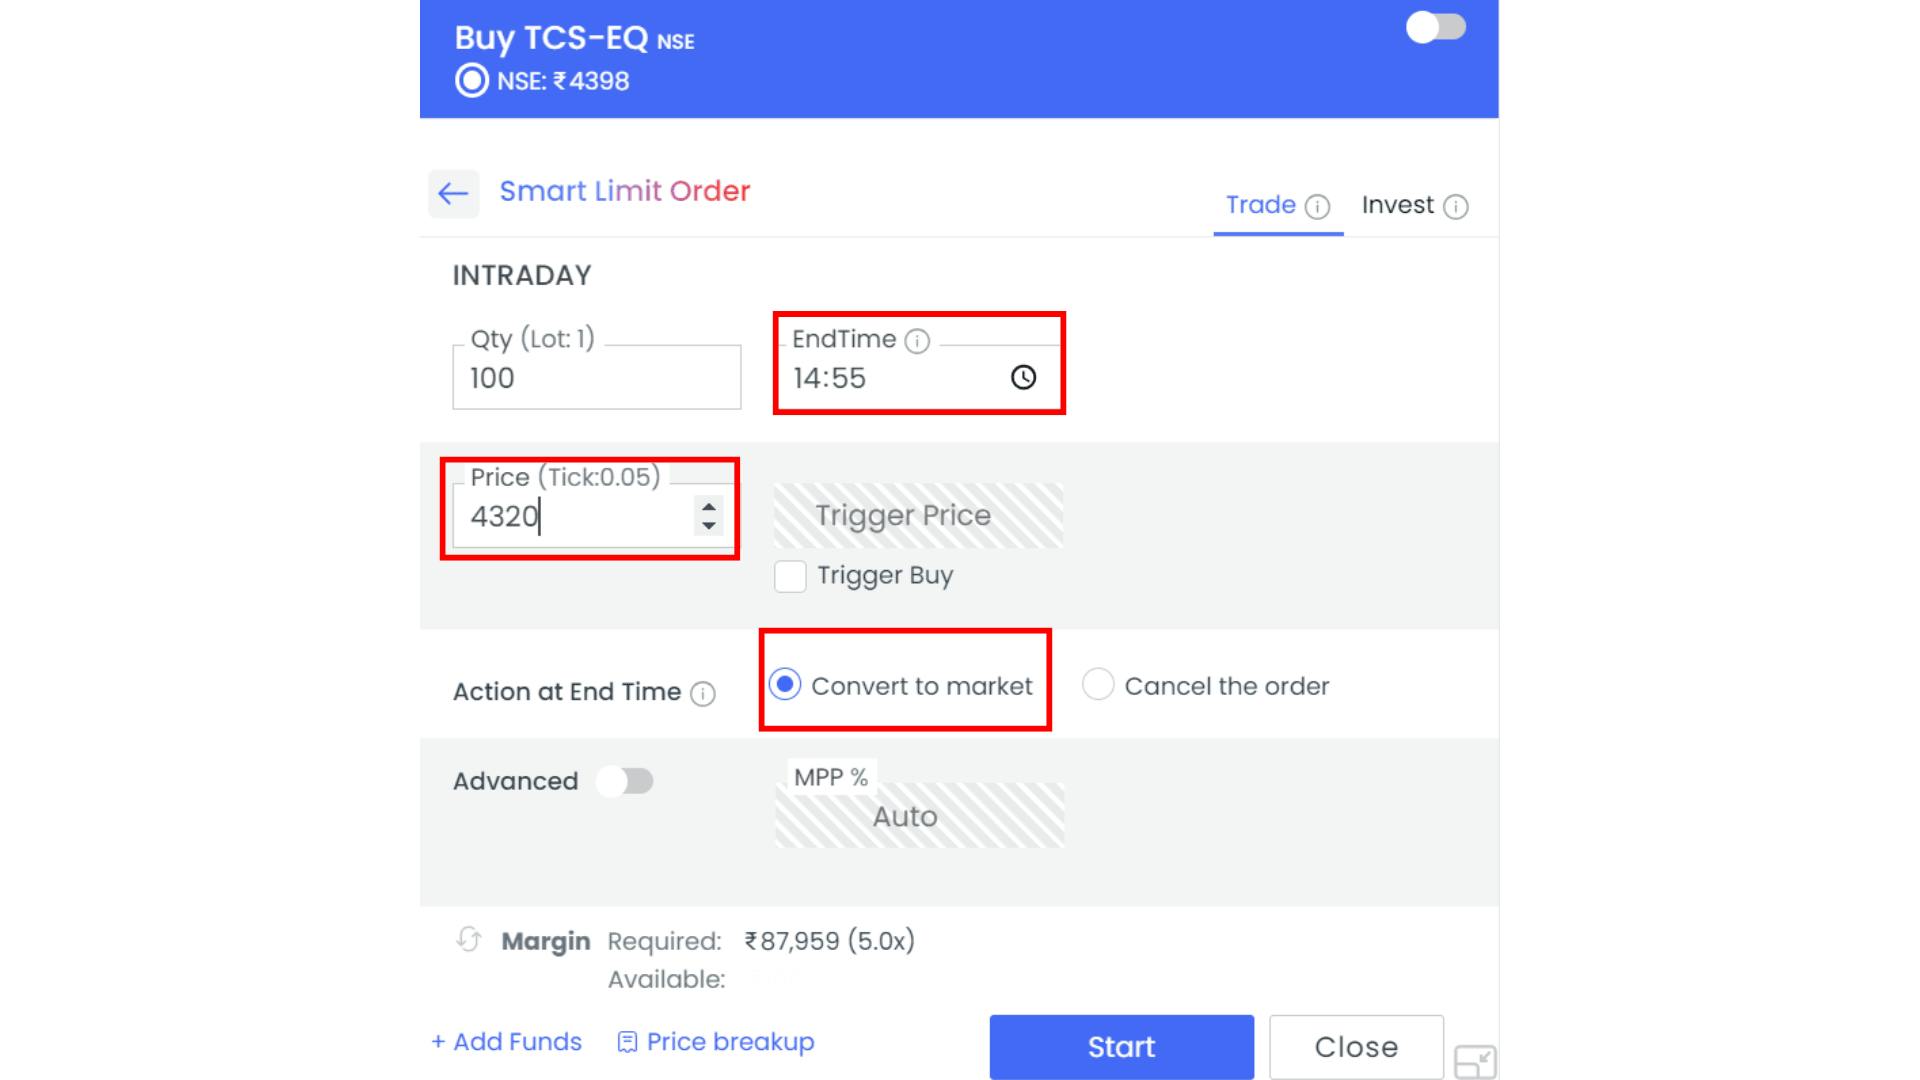1920x1080 pixels.
Task: Click the minimize panel icon at bottom right
Action: pyautogui.click(x=1475, y=1061)
